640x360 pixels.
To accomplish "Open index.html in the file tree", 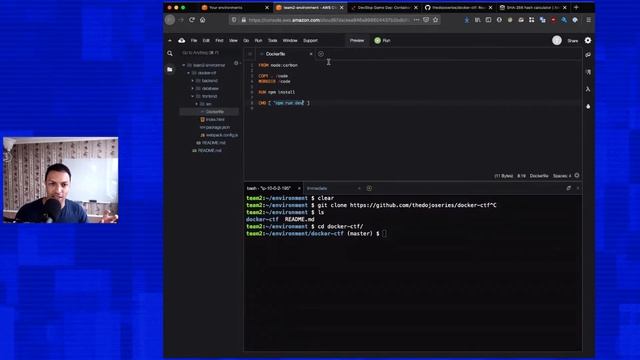I will pyautogui.click(x=215, y=119).
